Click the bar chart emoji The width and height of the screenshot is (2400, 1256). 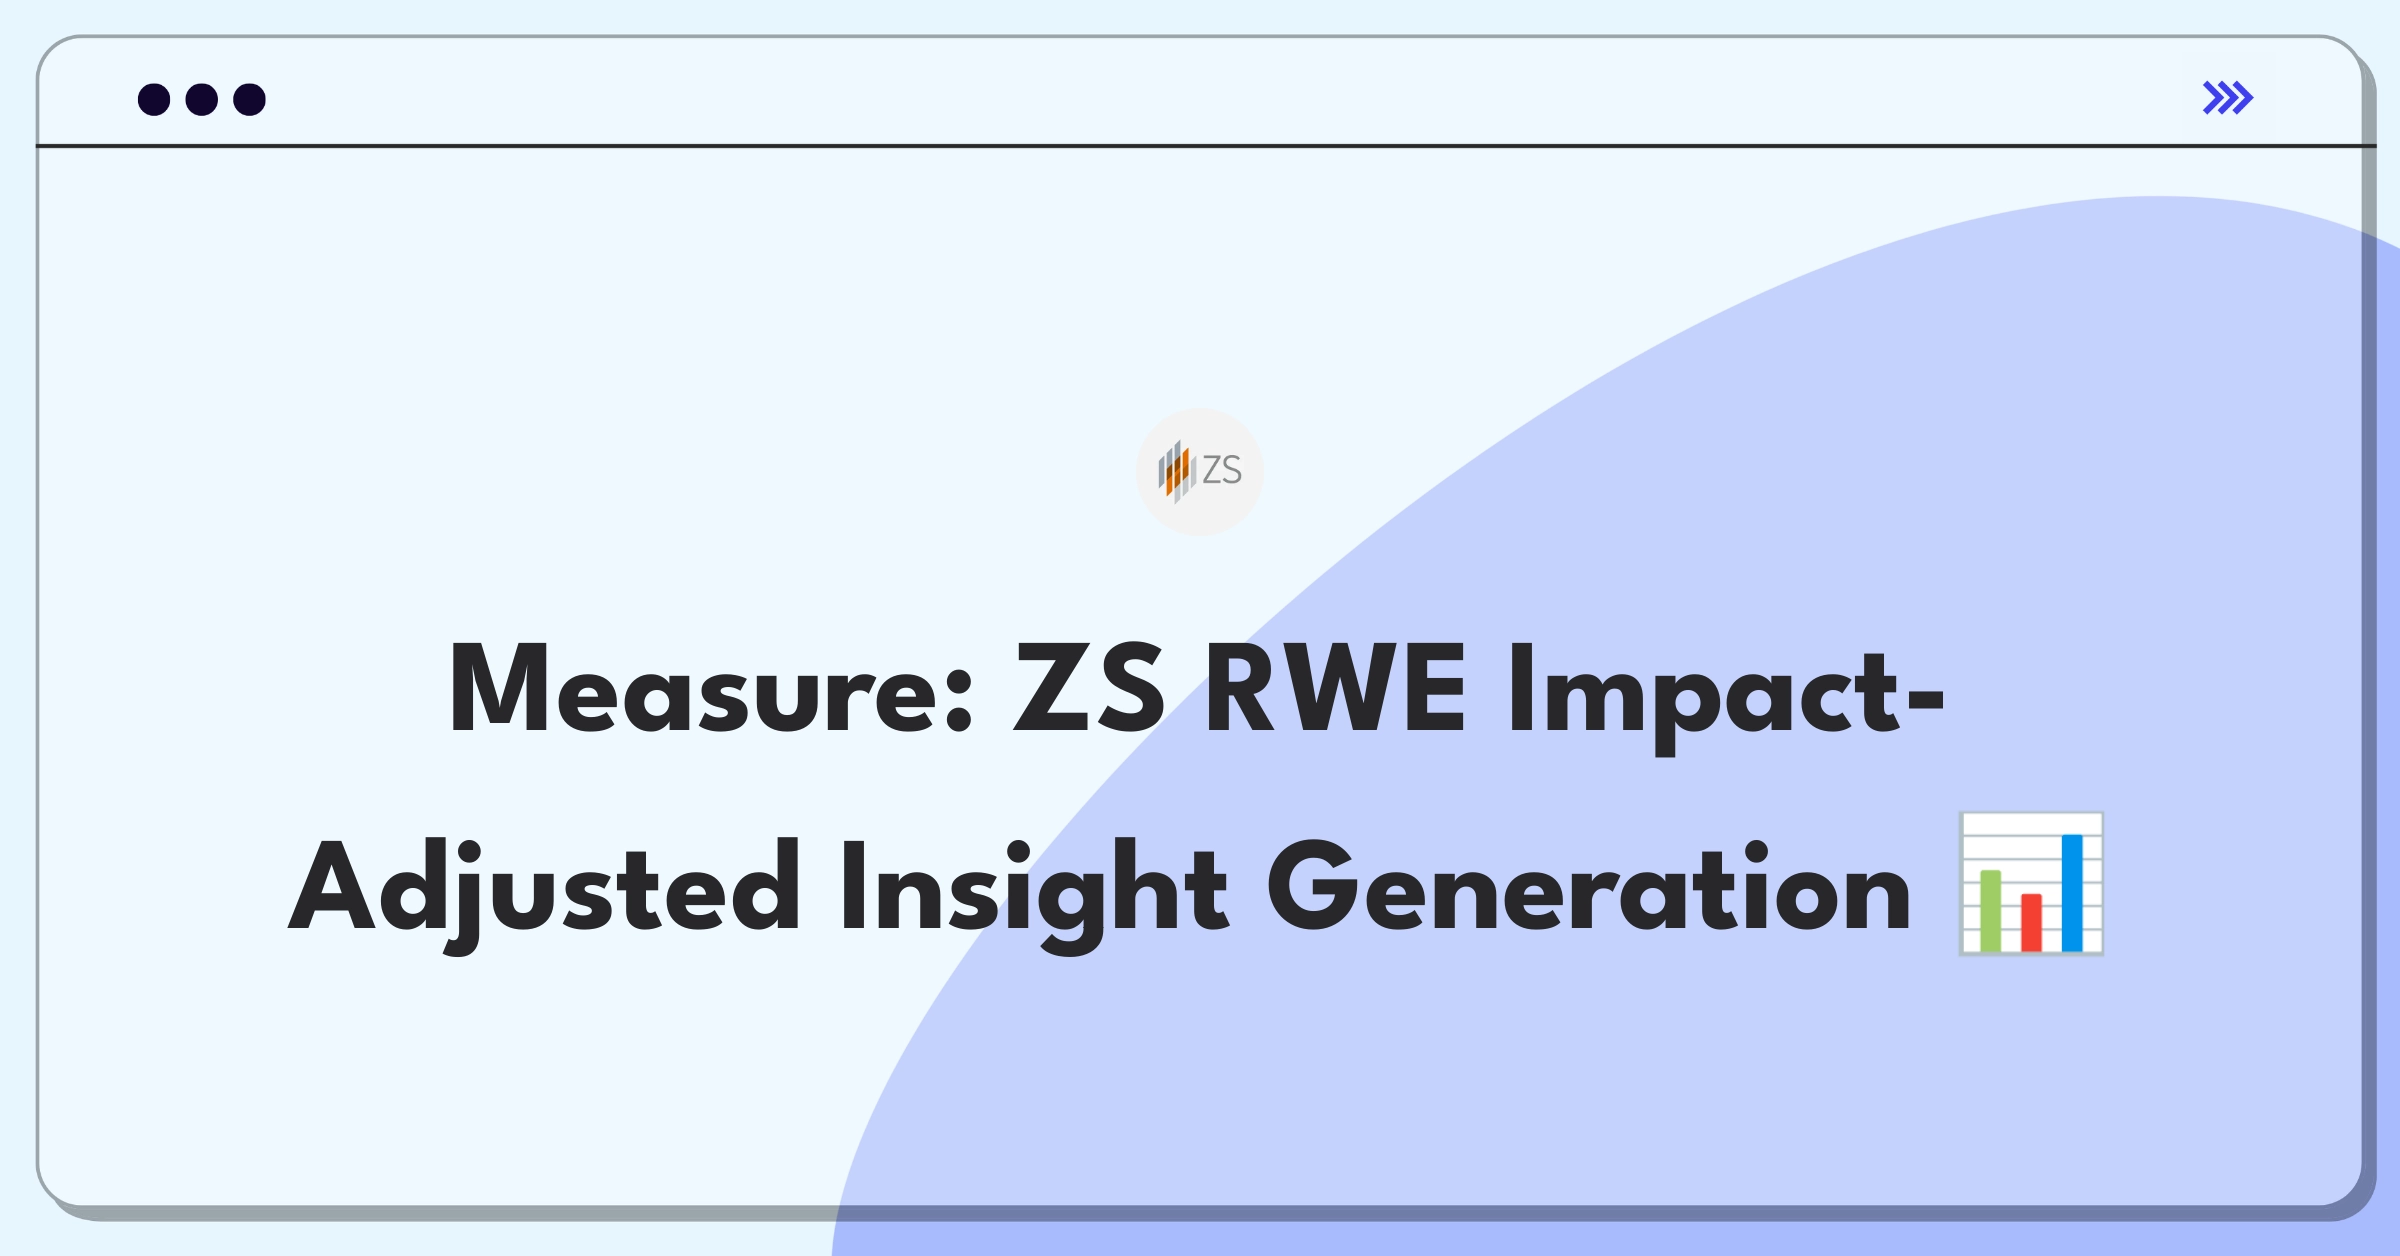click(x=2031, y=884)
